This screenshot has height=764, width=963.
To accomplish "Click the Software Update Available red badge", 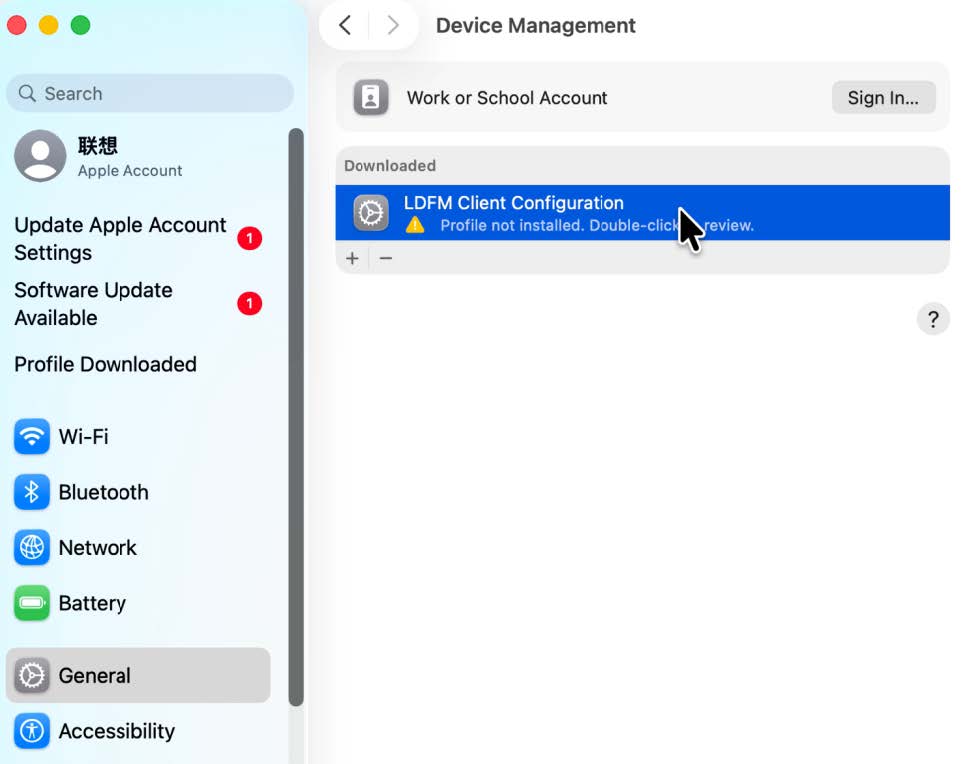I will pos(249,303).
